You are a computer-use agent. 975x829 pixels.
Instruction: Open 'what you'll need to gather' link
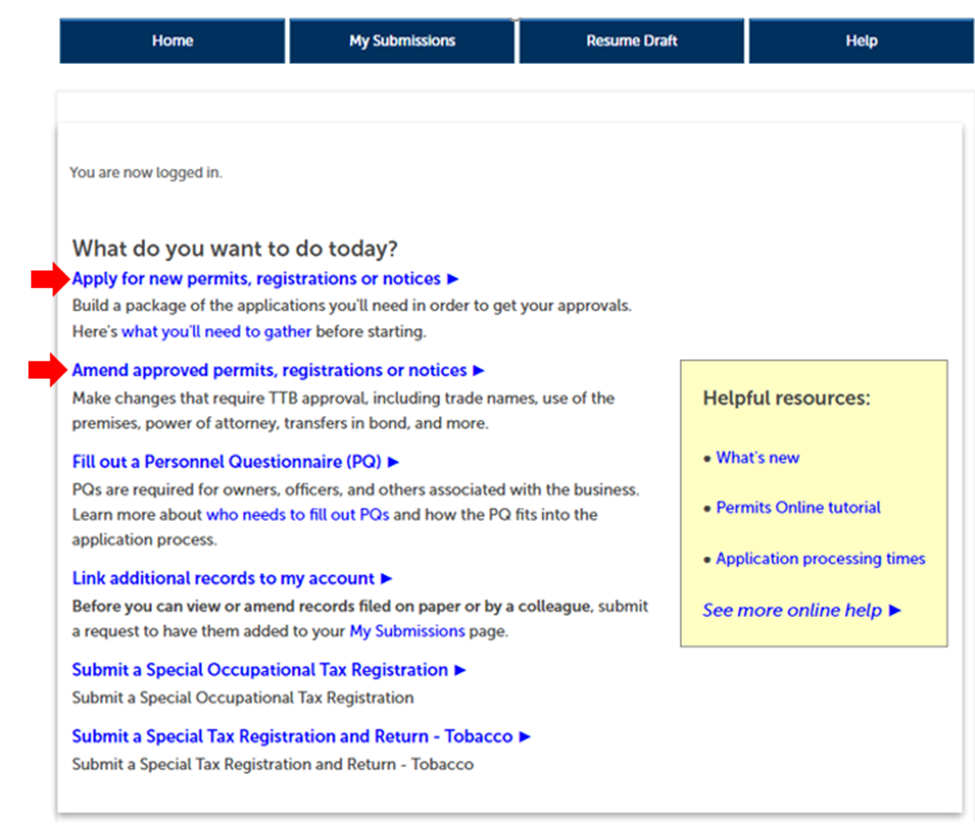216,332
